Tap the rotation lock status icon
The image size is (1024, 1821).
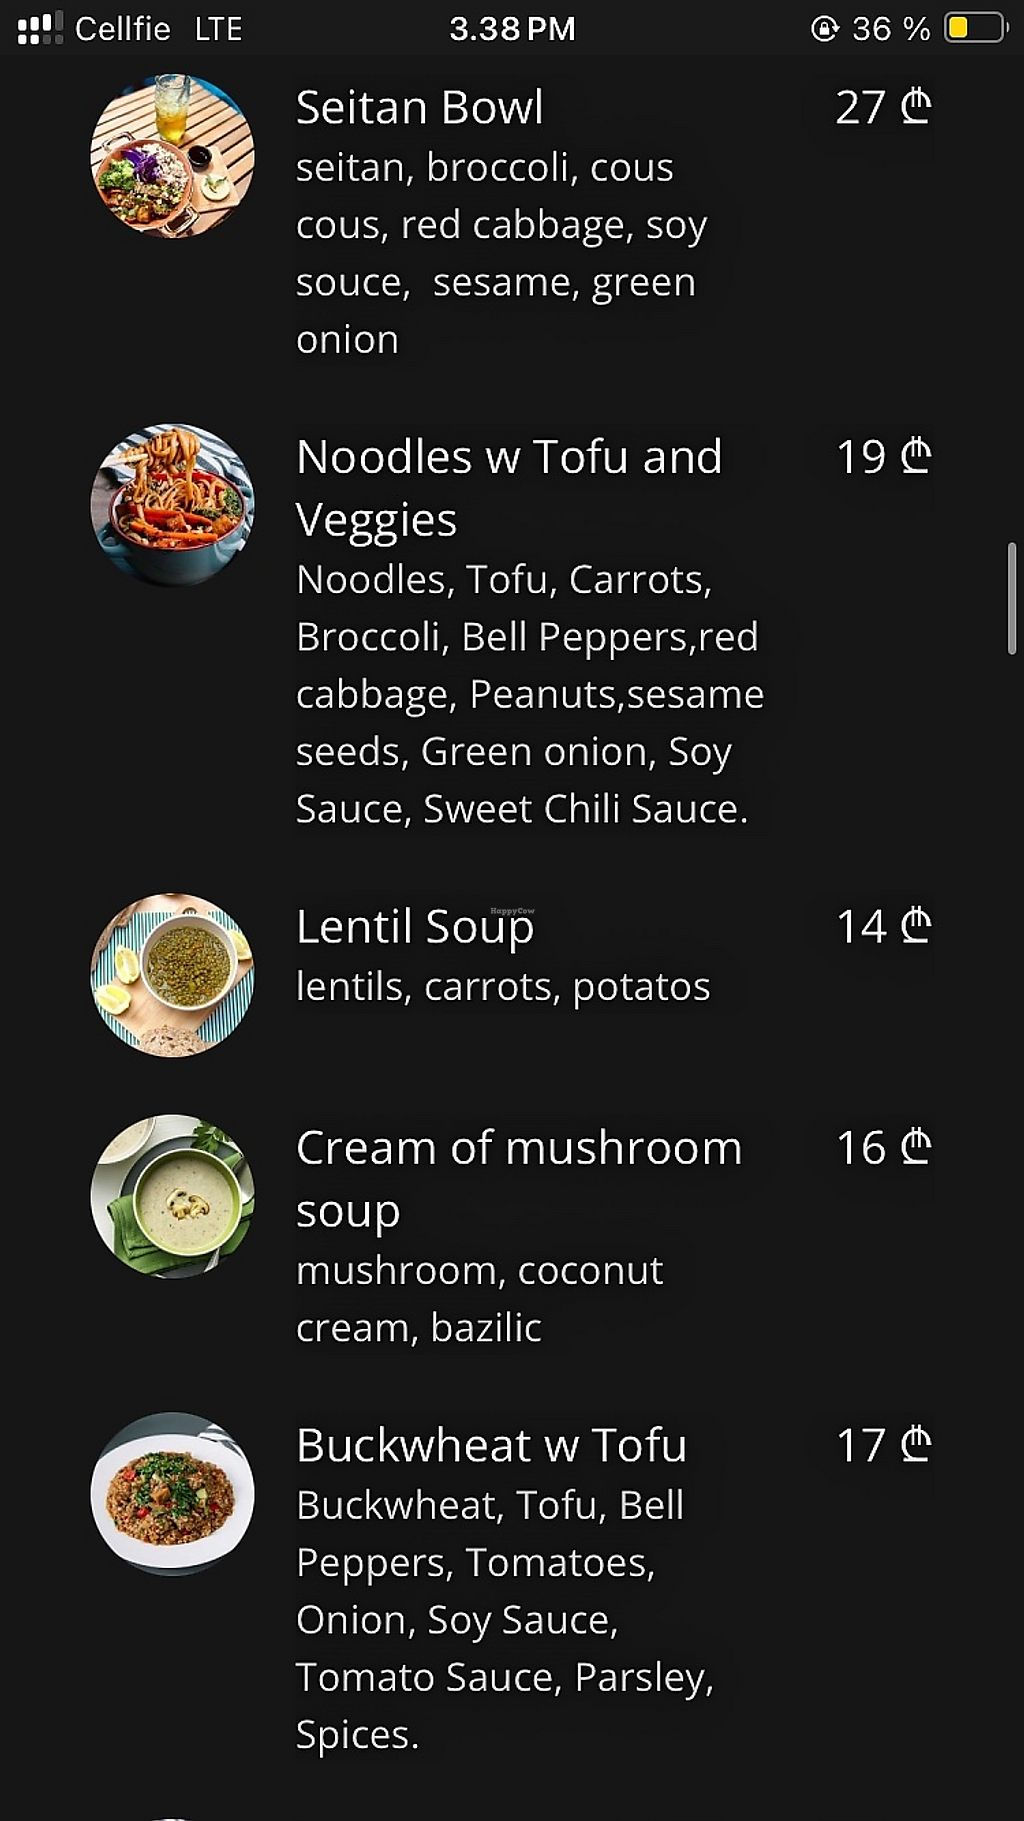(x=824, y=28)
